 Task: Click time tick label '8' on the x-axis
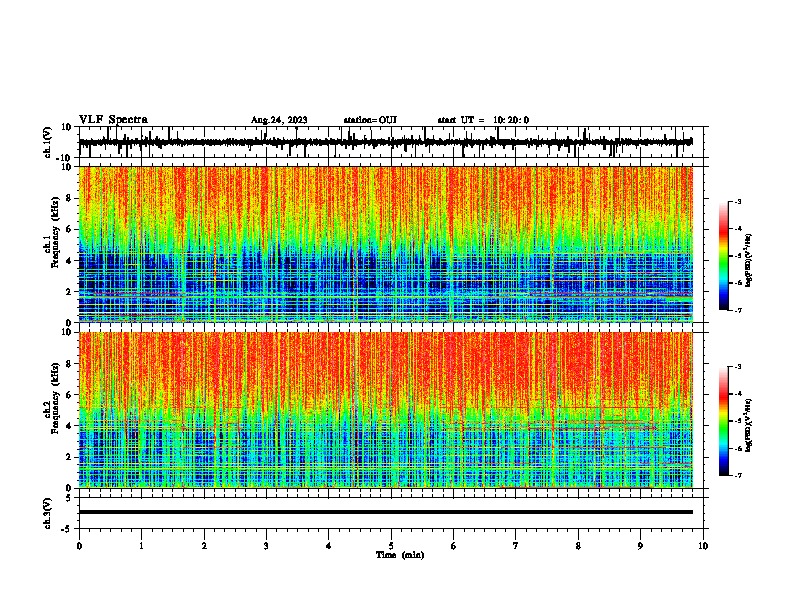pyautogui.click(x=578, y=546)
